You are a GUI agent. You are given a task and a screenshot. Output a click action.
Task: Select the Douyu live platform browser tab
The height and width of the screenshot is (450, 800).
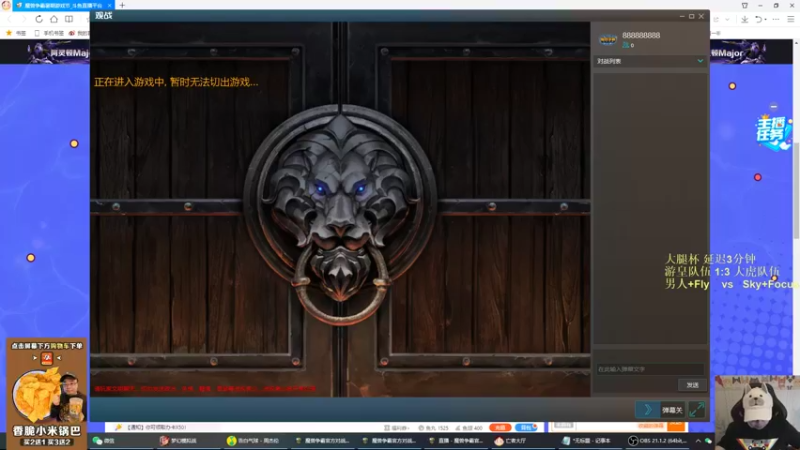(62, 6)
